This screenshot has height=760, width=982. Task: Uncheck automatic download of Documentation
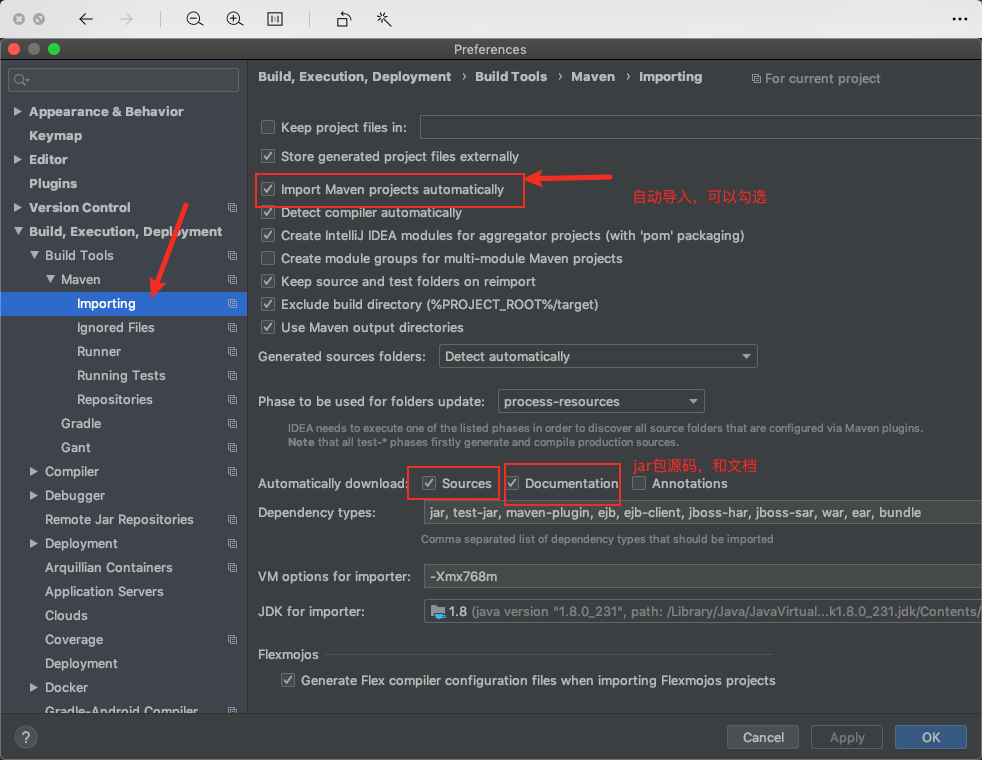512,483
